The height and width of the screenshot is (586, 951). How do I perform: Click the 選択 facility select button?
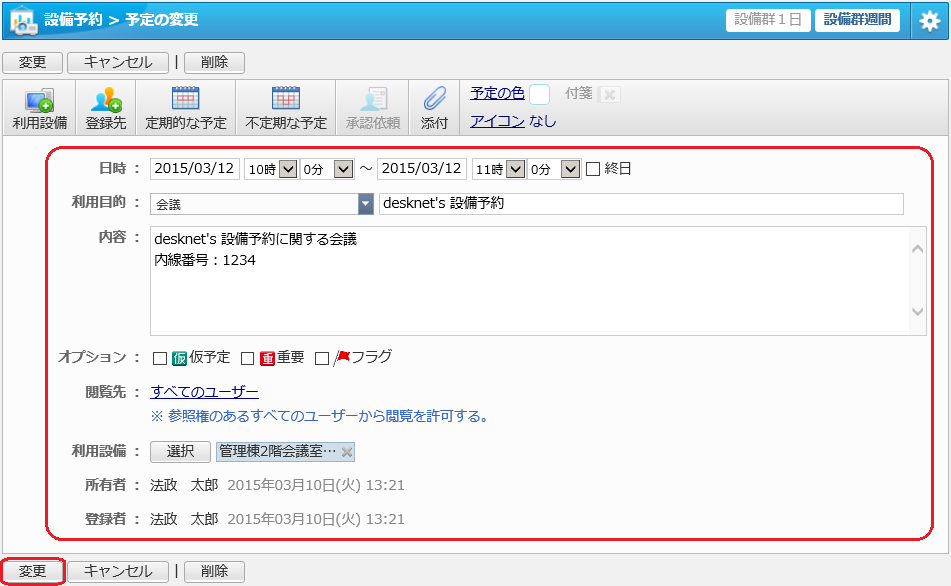(180, 452)
